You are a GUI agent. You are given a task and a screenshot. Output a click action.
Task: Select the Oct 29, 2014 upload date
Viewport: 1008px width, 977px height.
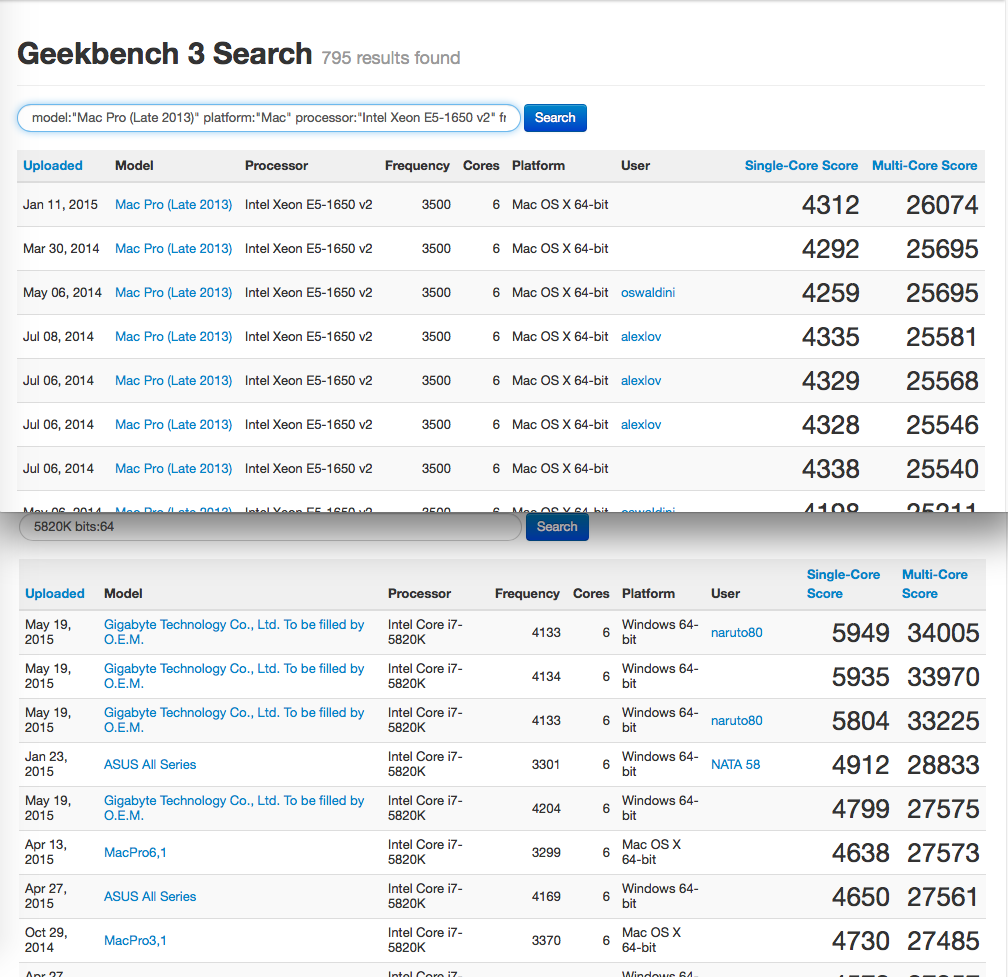(x=46, y=940)
